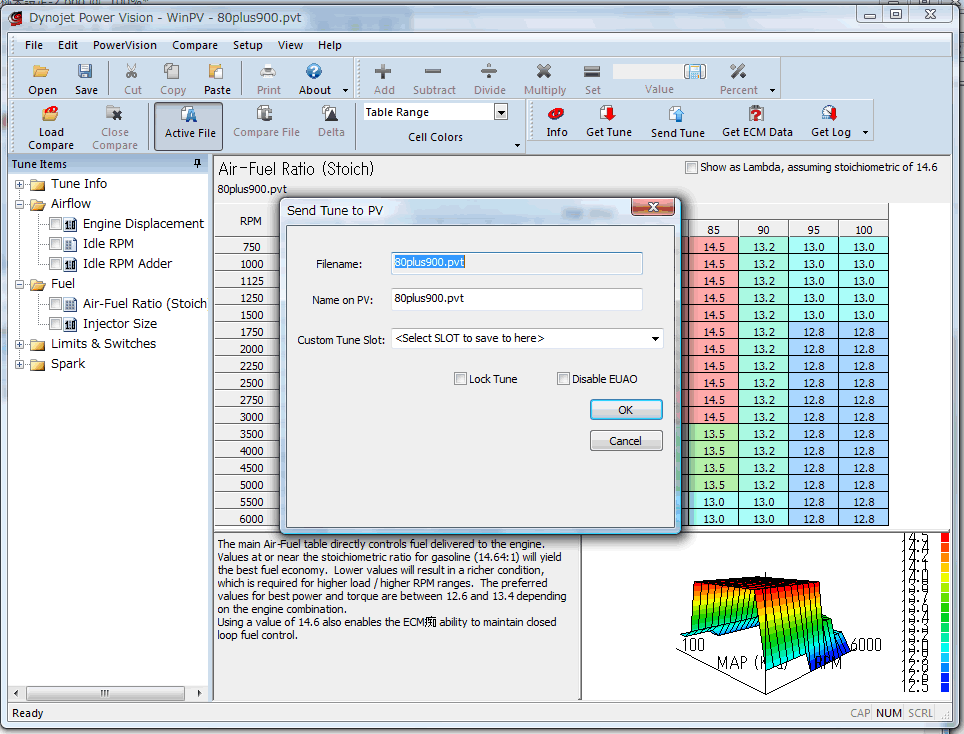Viewport: 964px width, 734px height.
Task: Click the Add plus icon
Action: coord(383,72)
